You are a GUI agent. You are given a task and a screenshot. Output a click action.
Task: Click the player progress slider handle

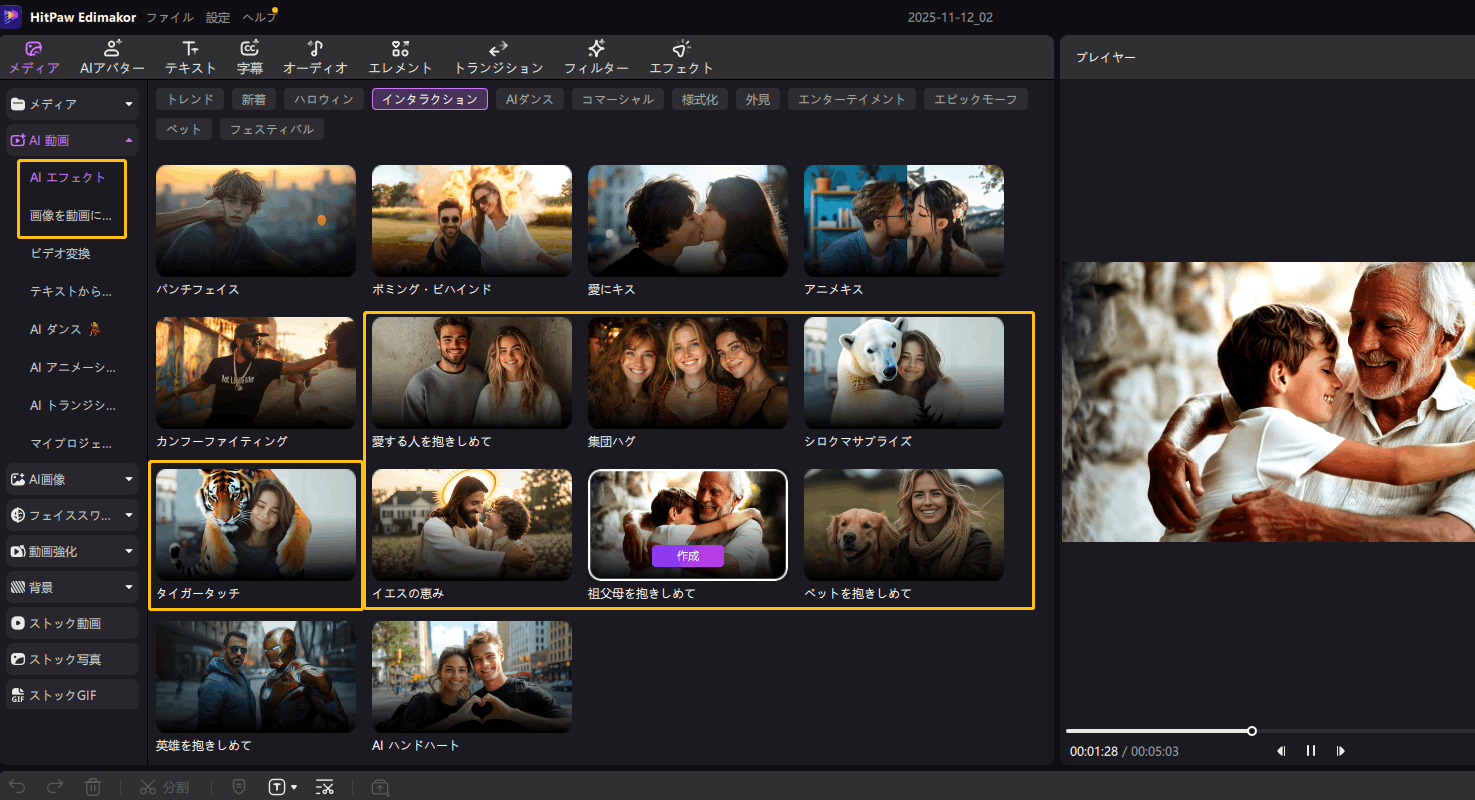[x=1252, y=731]
